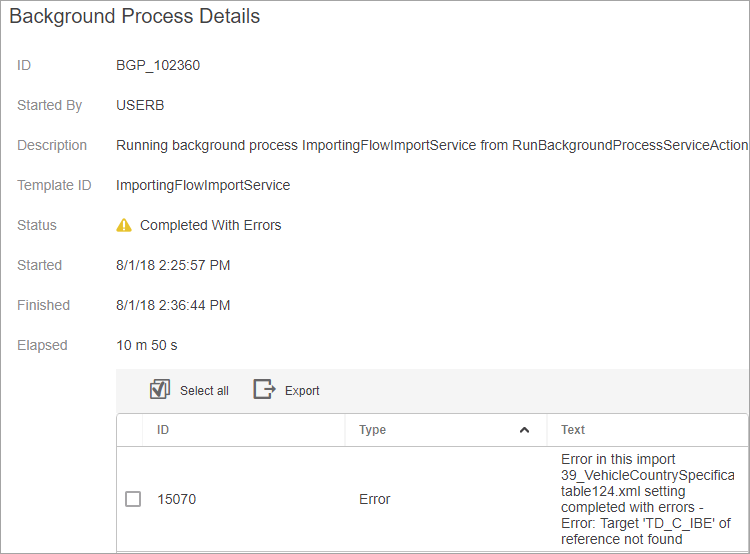Click the elapsed time value 10 m 50 s
This screenshot has height=554, width=750.
click(x=147, y=346)
